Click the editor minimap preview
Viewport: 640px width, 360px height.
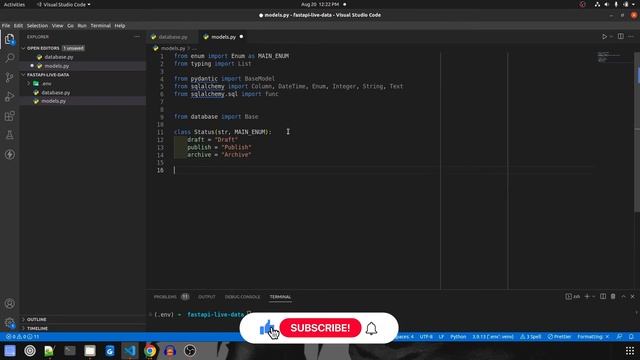[x=609, y=57]
